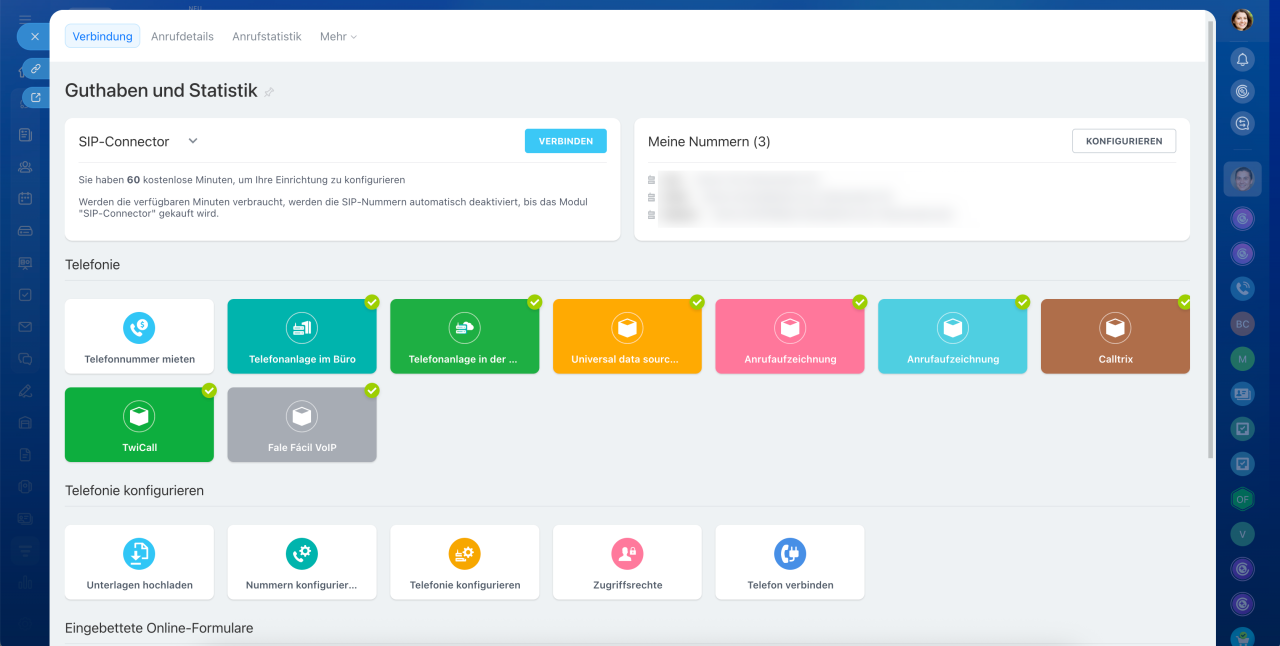Open the green TwiCall tile
The image size is (1280, 646).
[x=139, y=425]
